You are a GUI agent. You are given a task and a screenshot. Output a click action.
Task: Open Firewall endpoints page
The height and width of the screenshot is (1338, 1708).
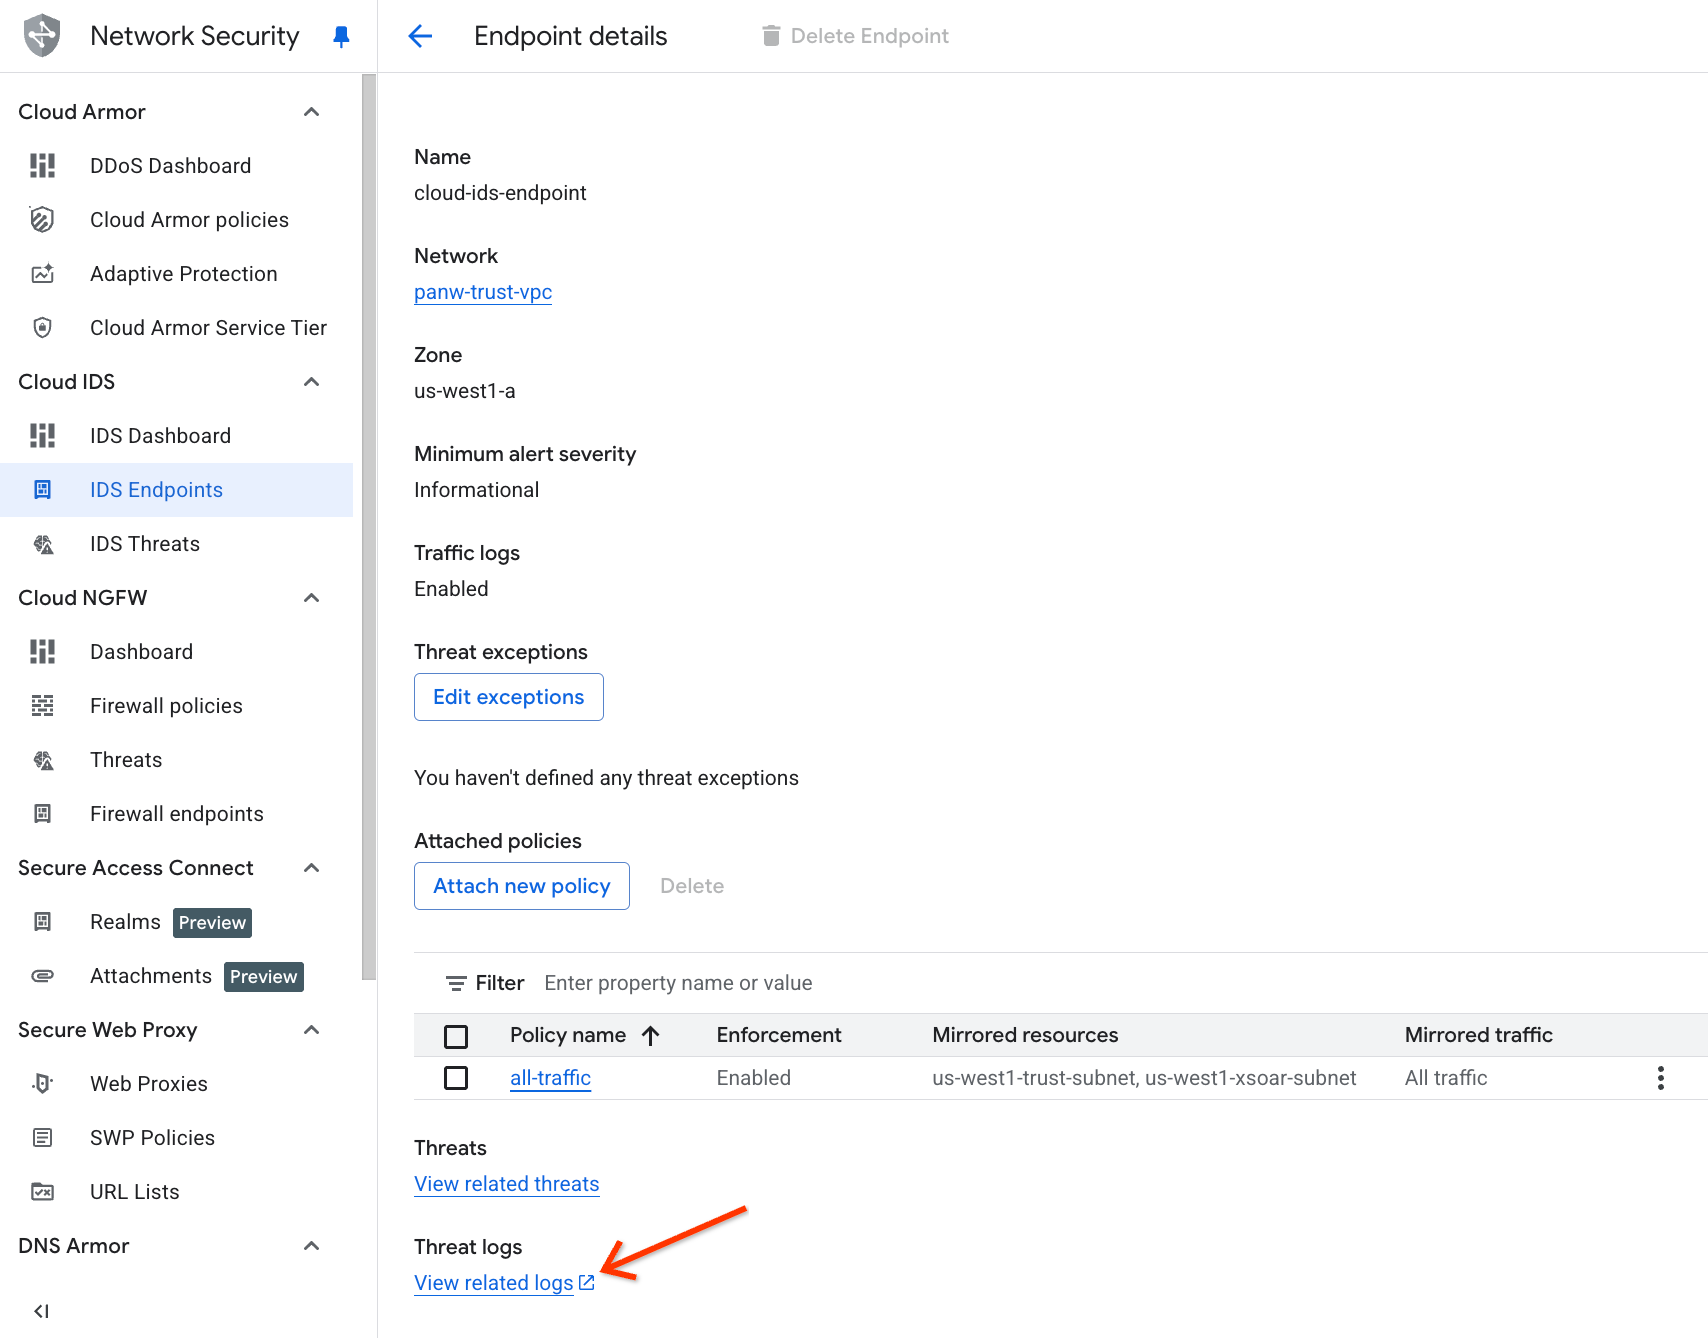click(177, 814)
